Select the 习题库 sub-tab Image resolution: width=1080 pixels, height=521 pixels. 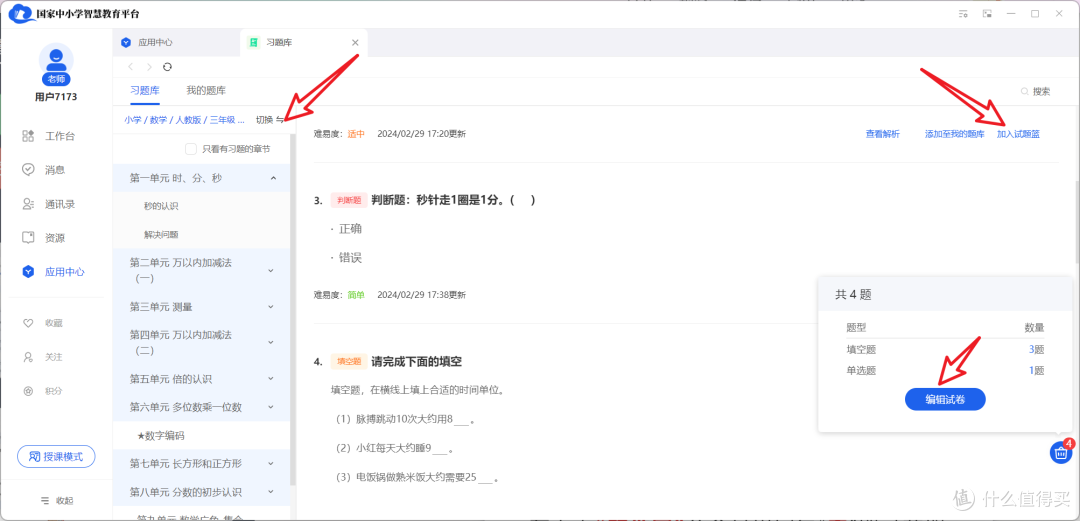click(x=145, y=91)
